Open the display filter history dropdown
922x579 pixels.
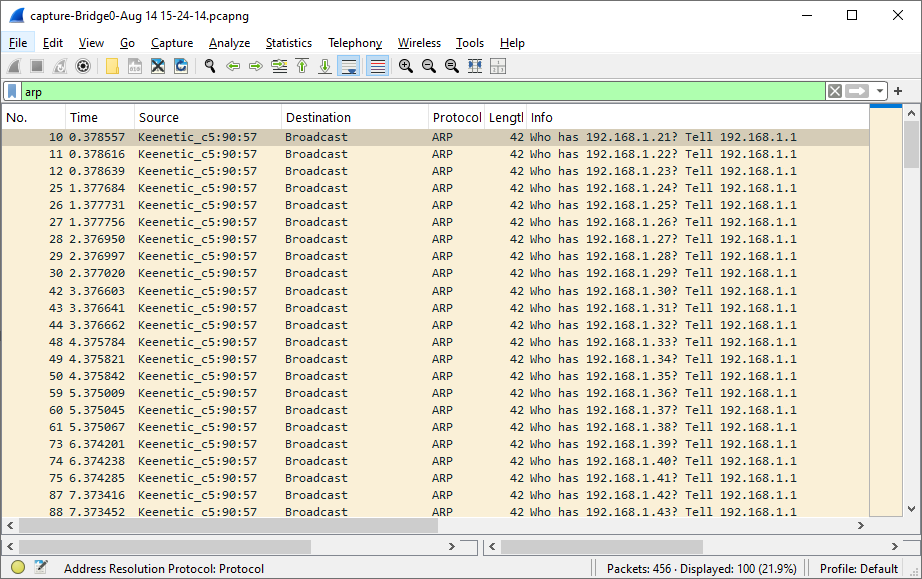click(x=880, y=91)
